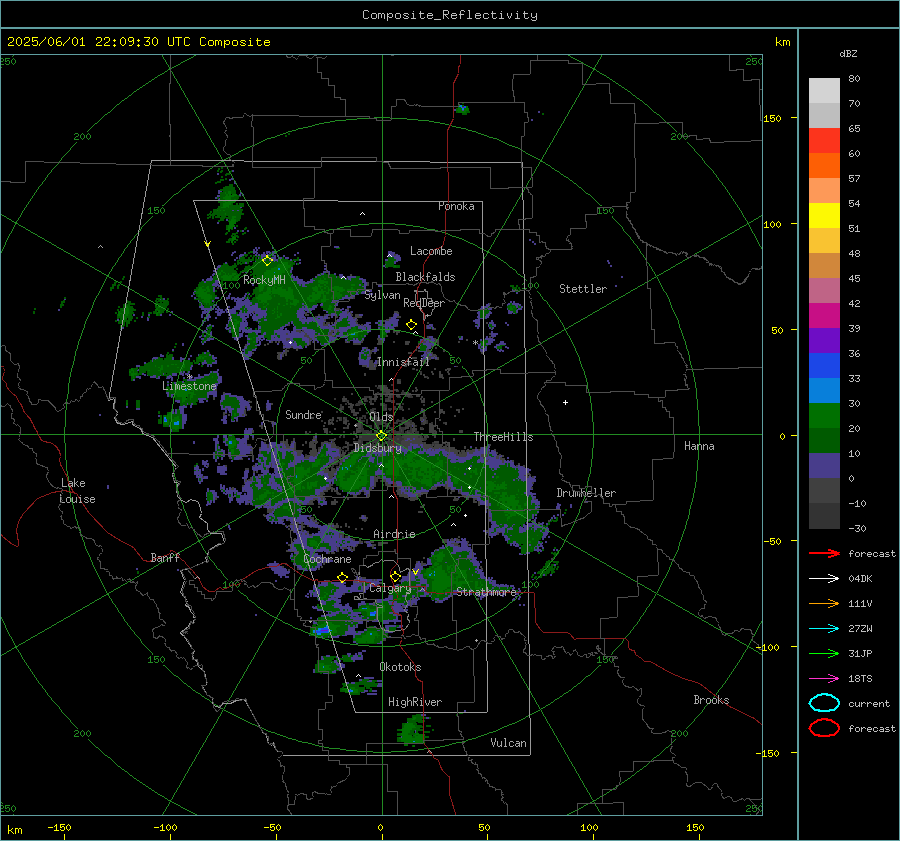Select the bright blue 33-36 dBZ swatch
Viewport: 900px width, 841px height.
pos(824,365)
